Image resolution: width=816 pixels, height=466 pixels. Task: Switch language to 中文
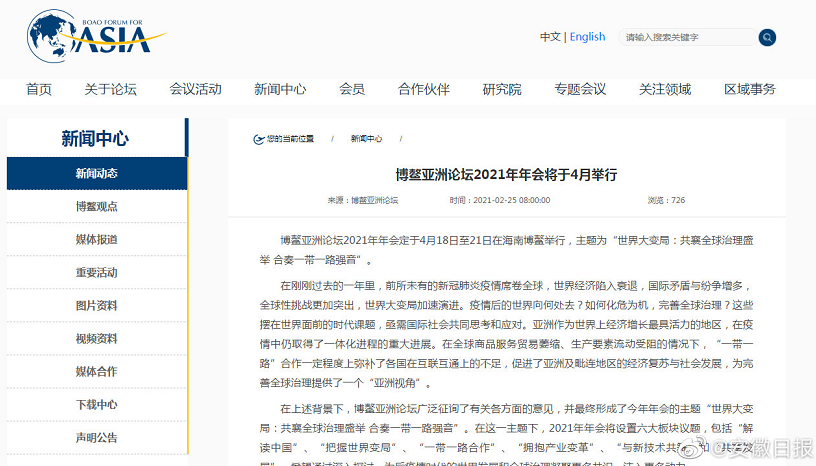(x=550, y=37)
